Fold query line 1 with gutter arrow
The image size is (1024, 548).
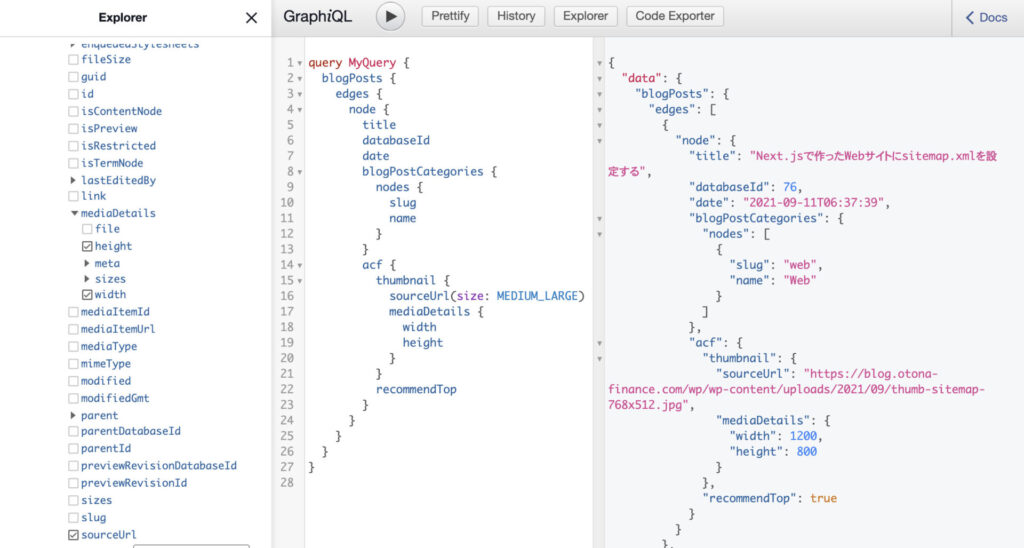tap(300, 63)
